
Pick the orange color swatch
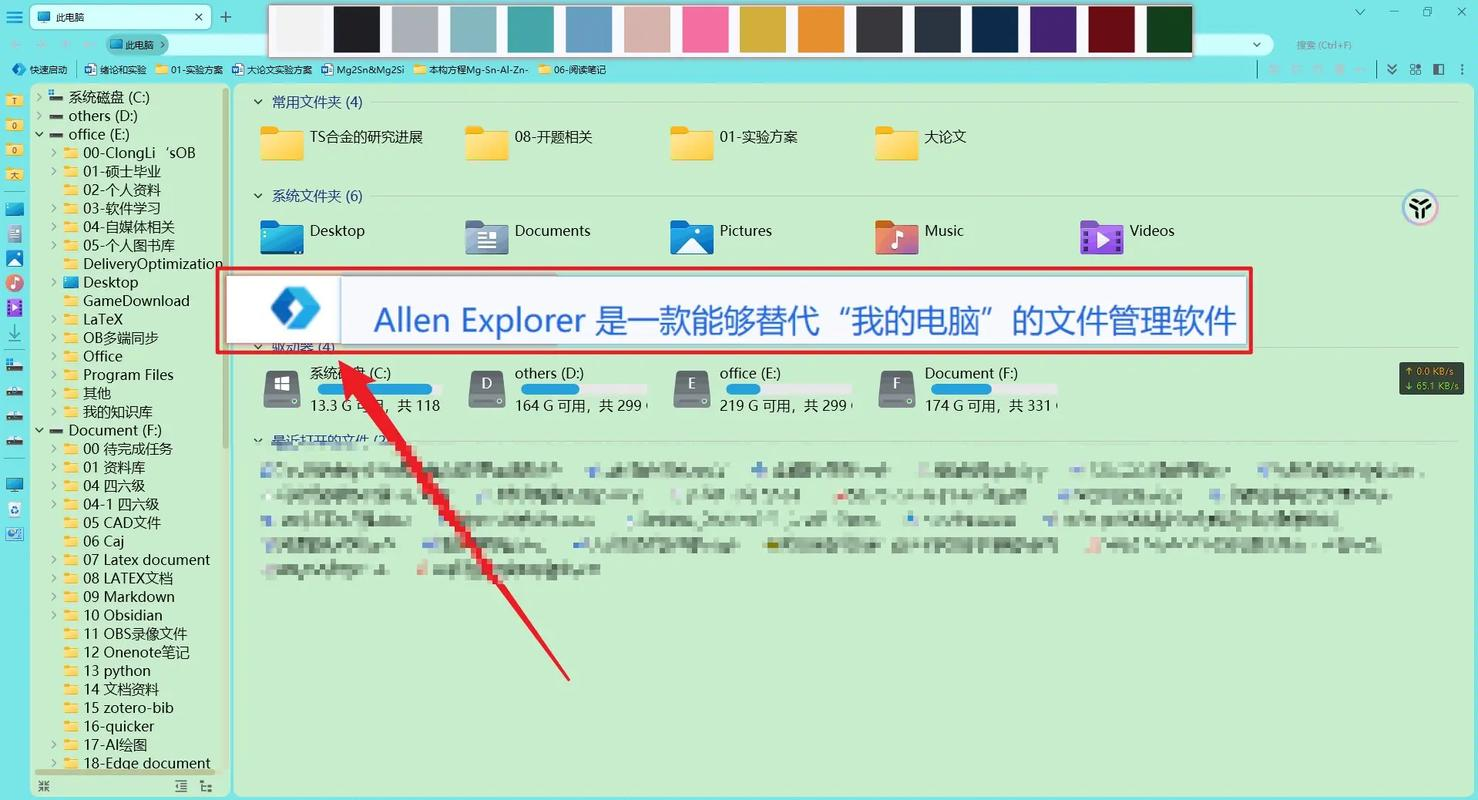(x=822, y=30)
